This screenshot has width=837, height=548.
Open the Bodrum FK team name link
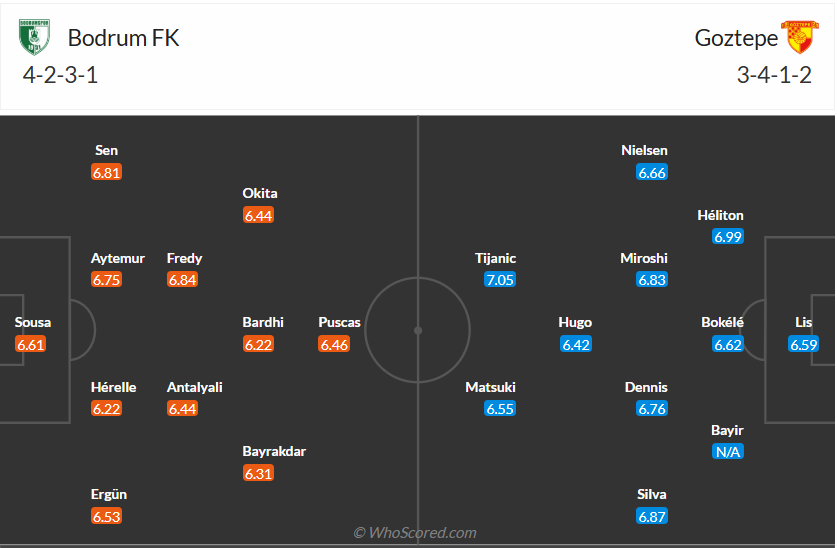[123, 38]
